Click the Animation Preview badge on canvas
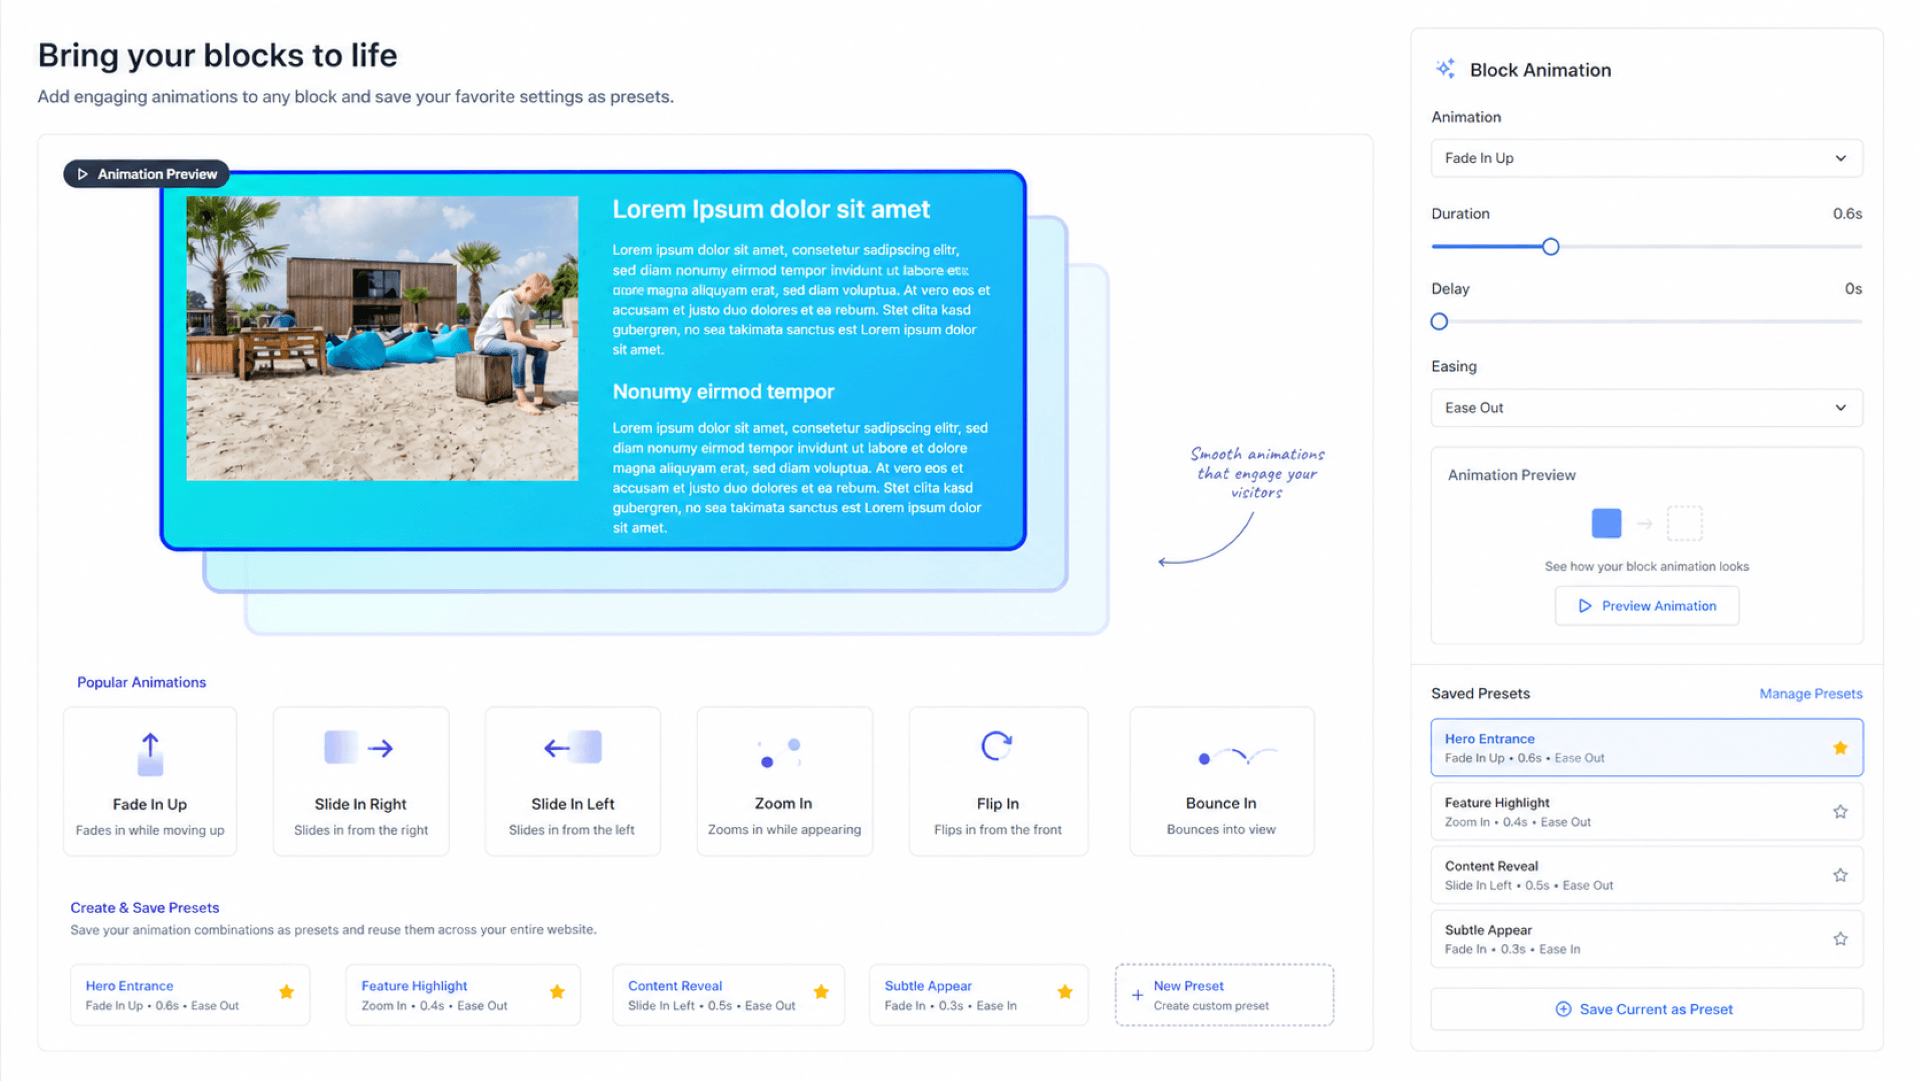Viewport: 1920px width, 1081px height. coord(147,174)
